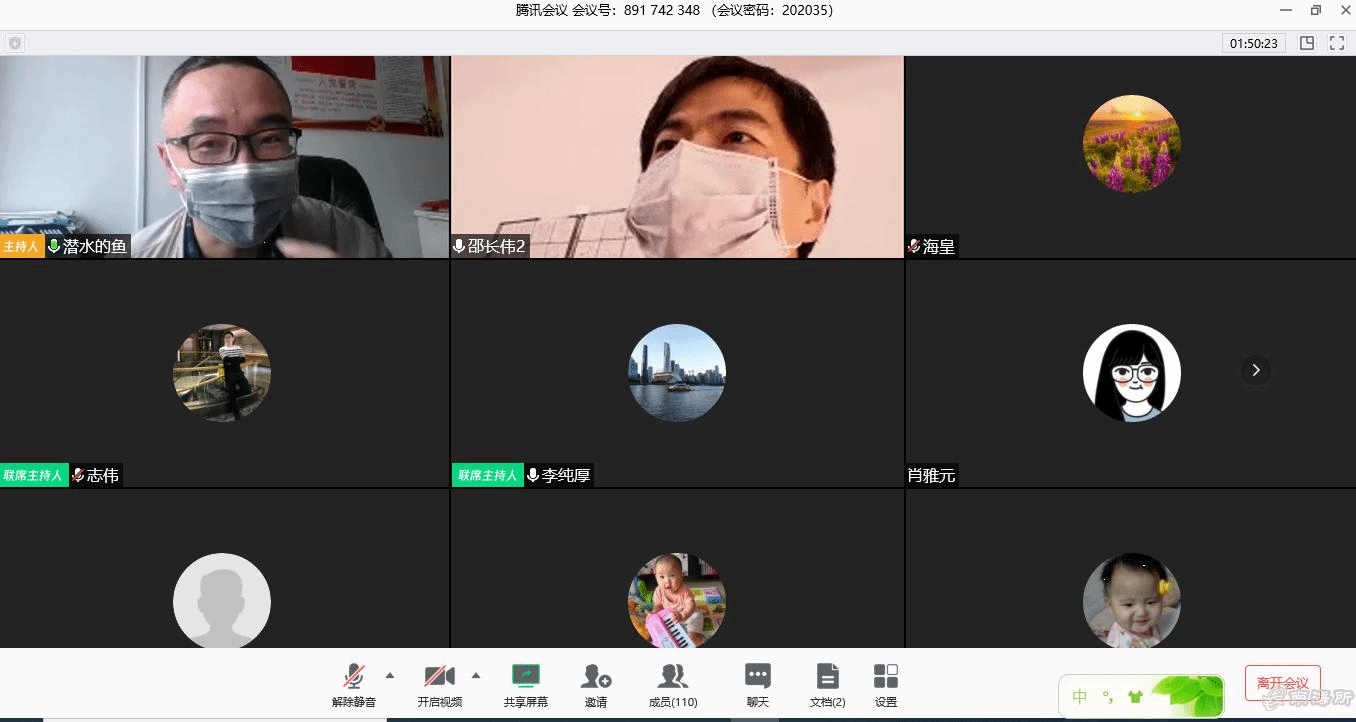Open the 邀请 invite icon
Image resolution: width=1356 pixels, height=722 pixels.
tap(596, 685)
